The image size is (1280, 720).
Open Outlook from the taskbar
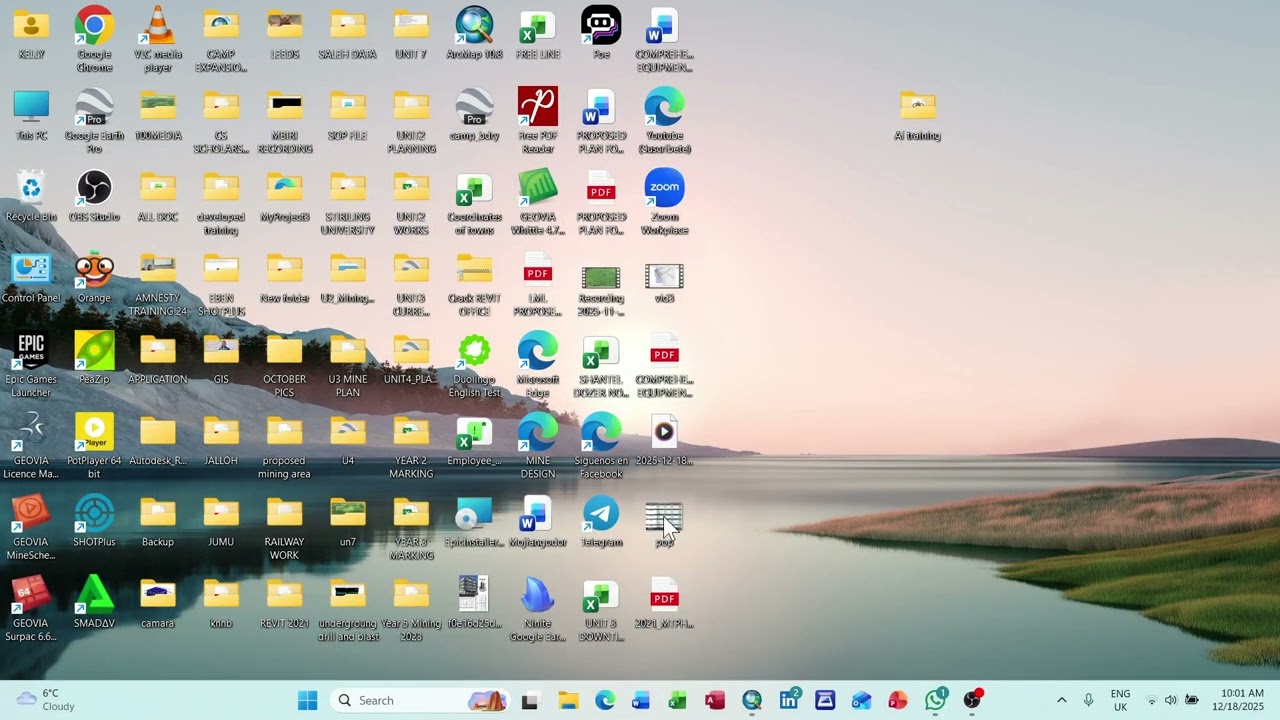[861, 700]
